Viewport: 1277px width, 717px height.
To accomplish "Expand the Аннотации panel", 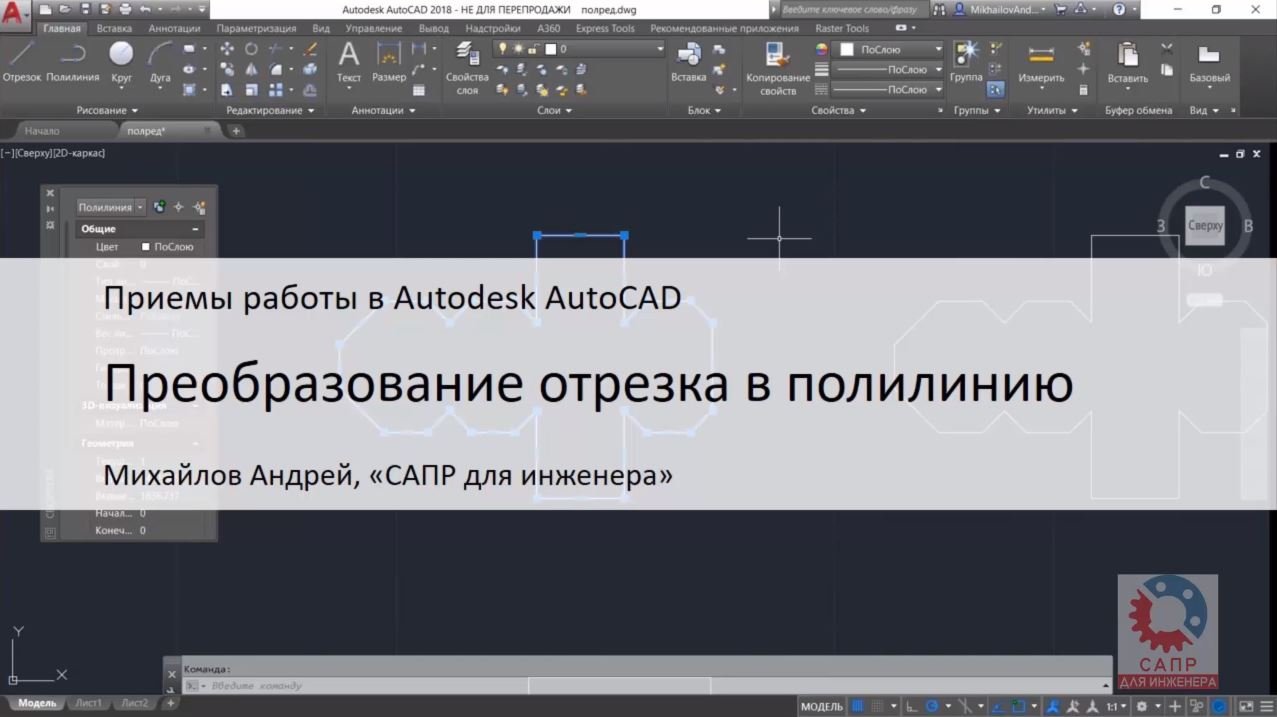I will 383,110.
